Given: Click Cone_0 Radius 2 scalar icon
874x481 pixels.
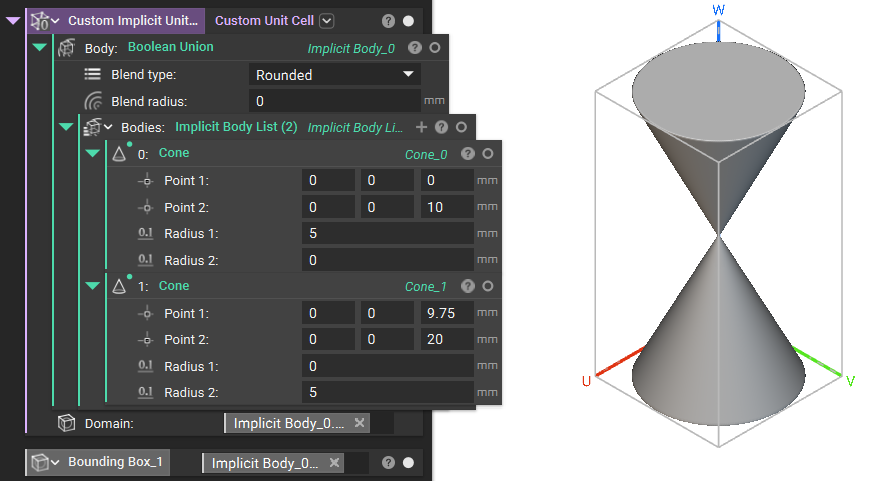Looking at the screenshot, I should (x=145, y=260).
